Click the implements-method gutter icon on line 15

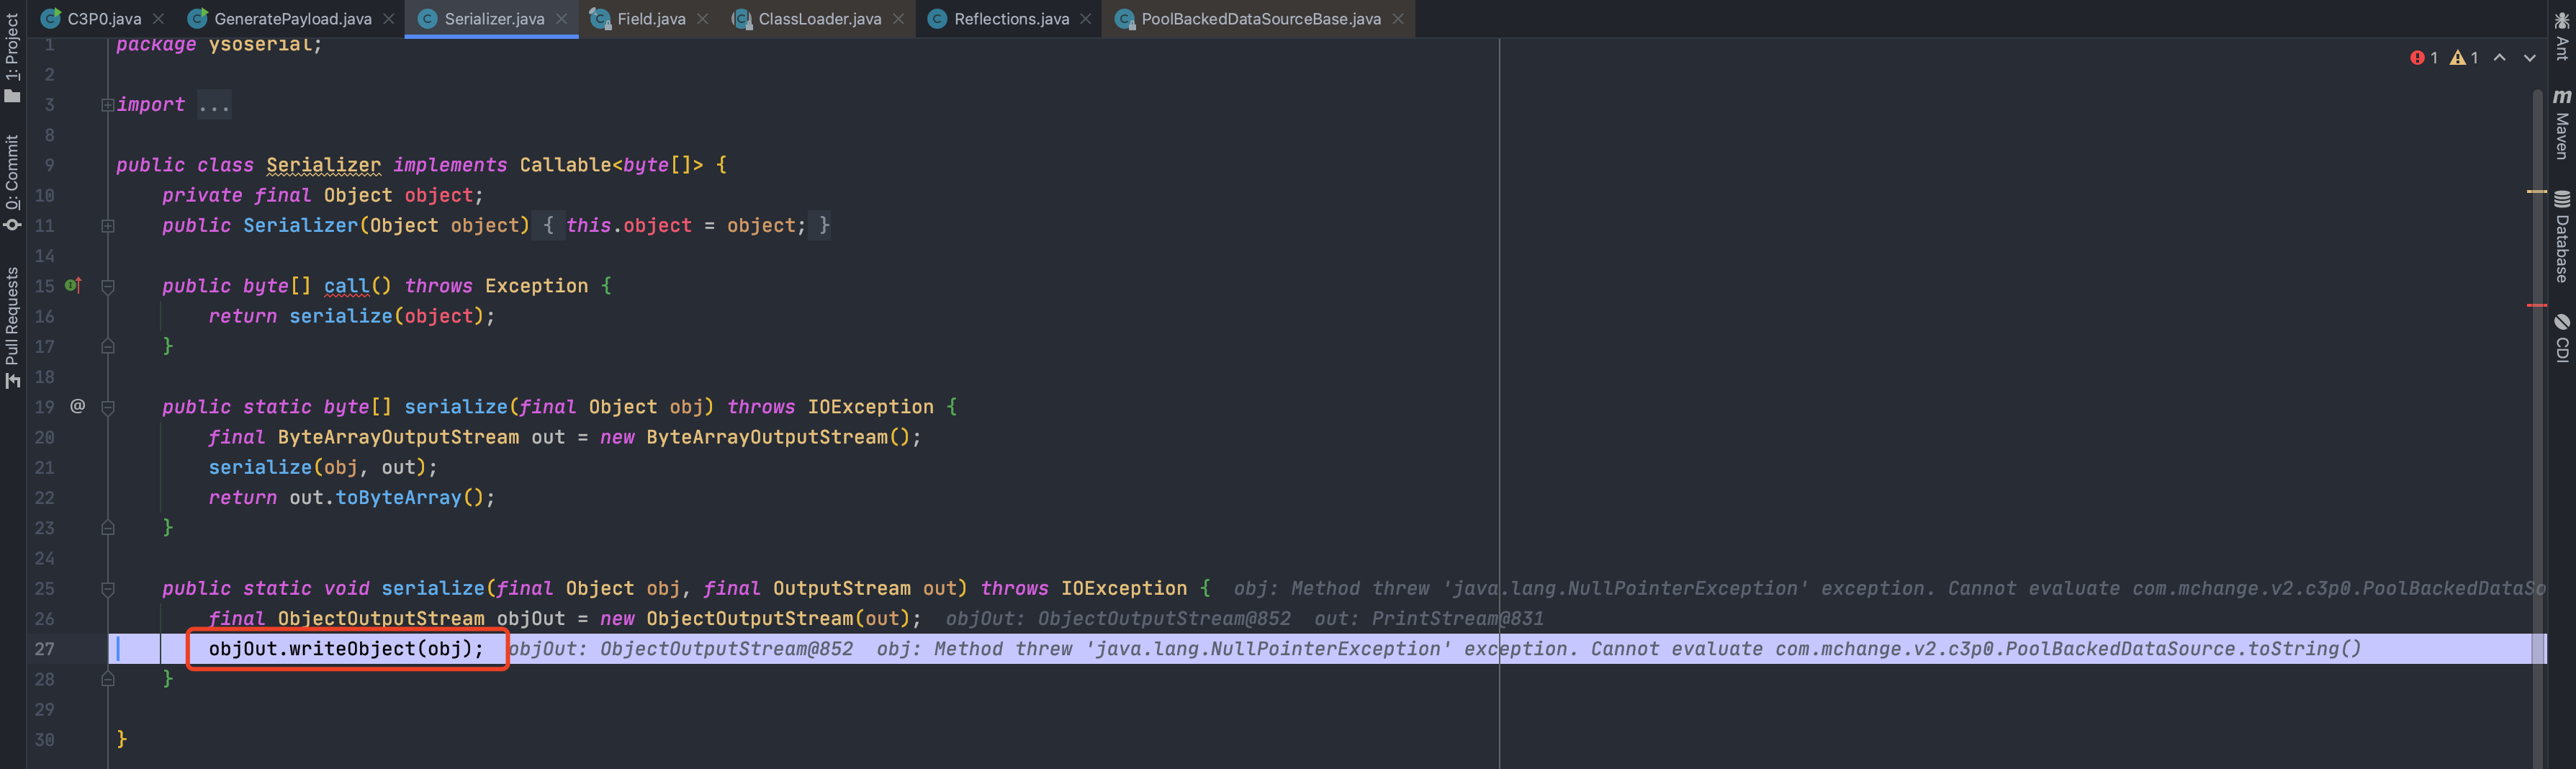[x=73, y=286]
